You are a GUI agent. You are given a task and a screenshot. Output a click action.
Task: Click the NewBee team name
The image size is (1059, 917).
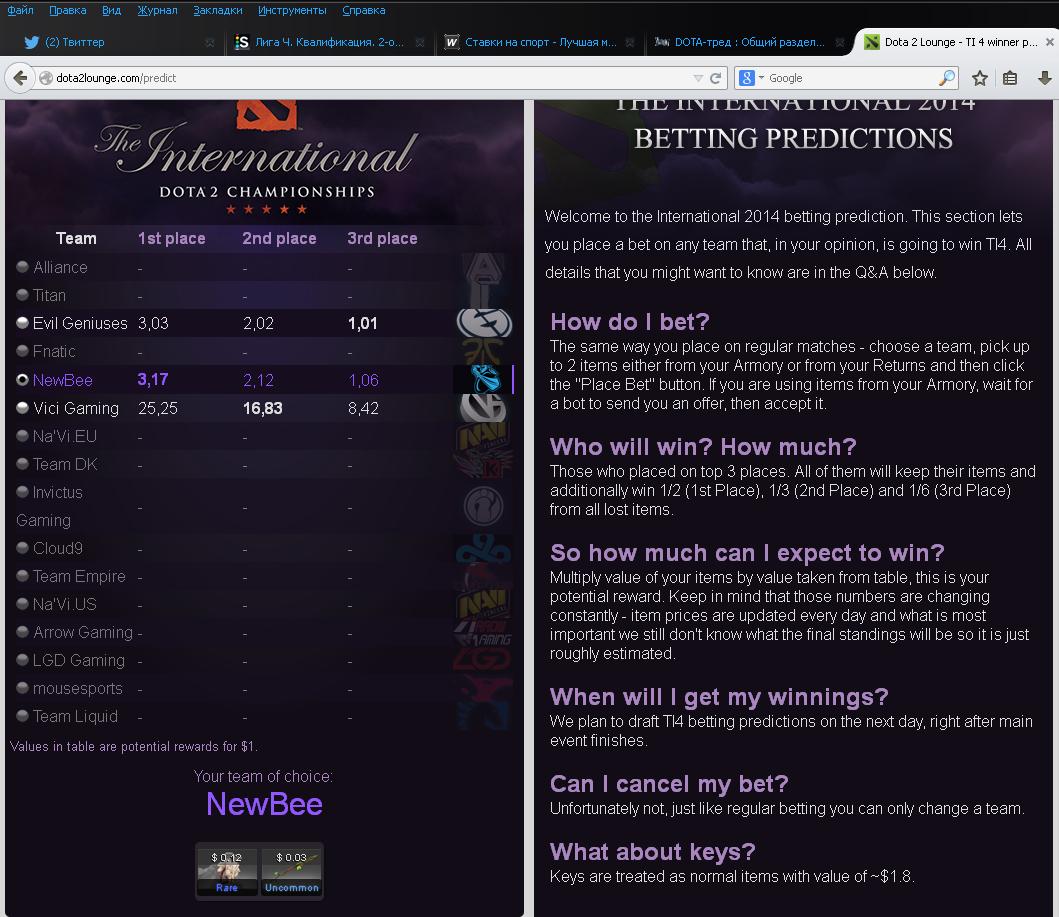click(63, 380)
